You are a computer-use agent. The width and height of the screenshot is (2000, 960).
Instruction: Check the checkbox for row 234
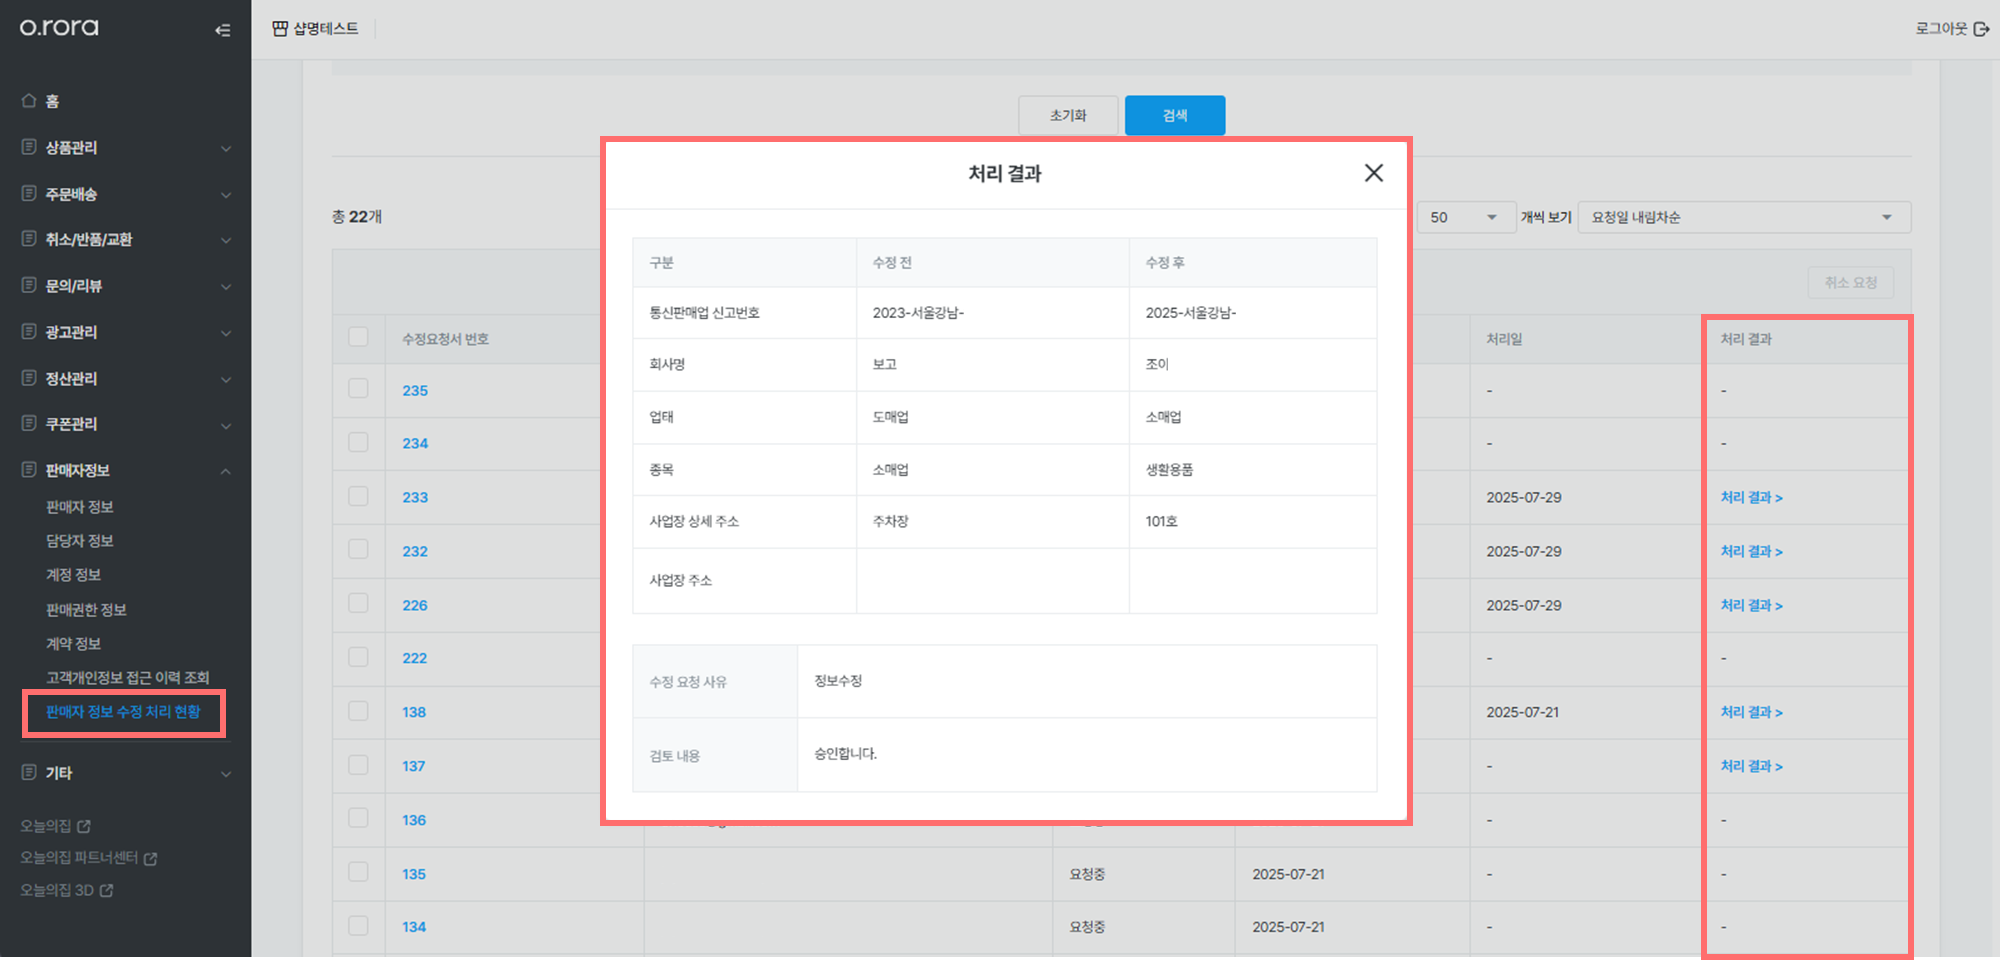[358, 442]
